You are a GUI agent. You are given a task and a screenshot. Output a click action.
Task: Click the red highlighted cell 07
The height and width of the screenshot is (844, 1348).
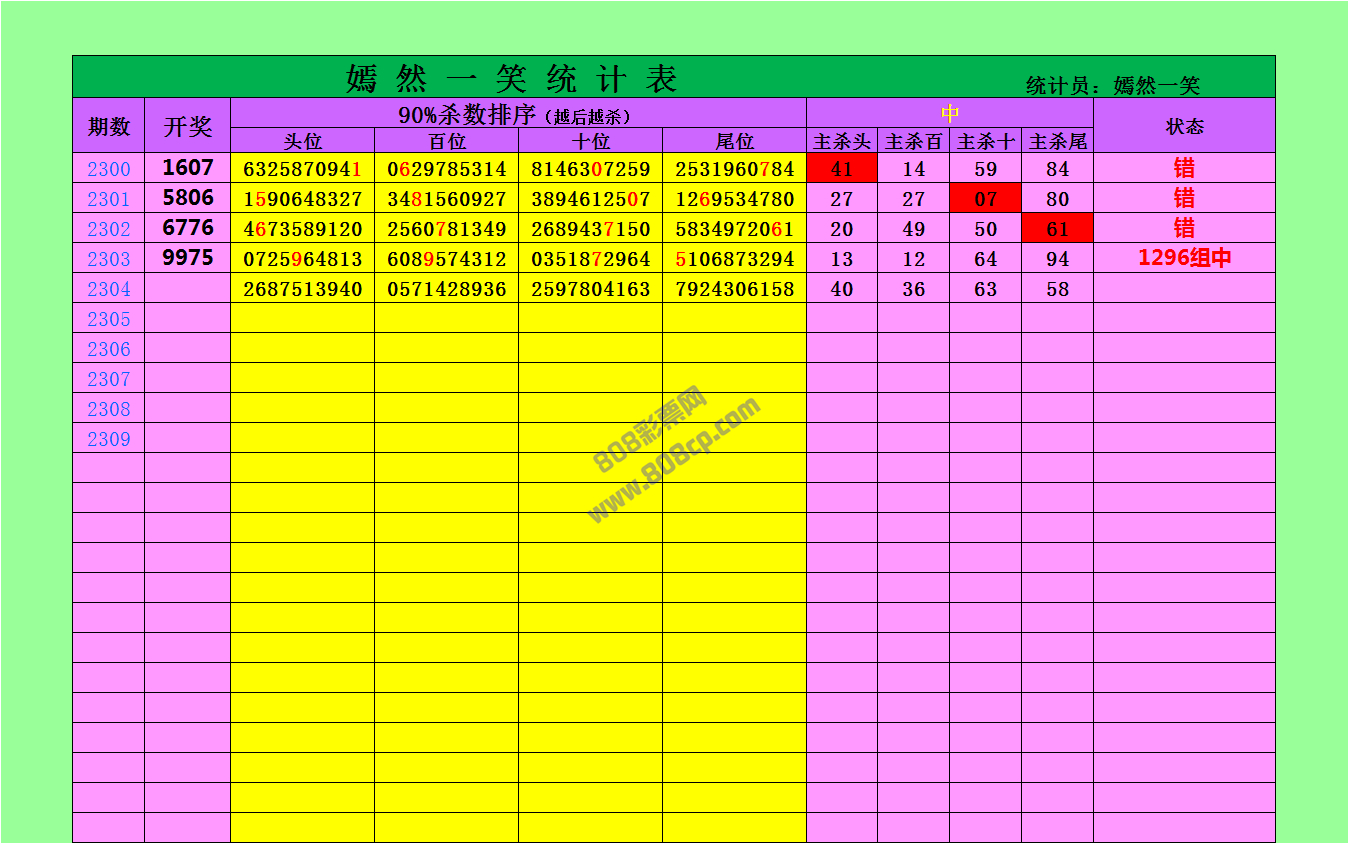point(985,199)
